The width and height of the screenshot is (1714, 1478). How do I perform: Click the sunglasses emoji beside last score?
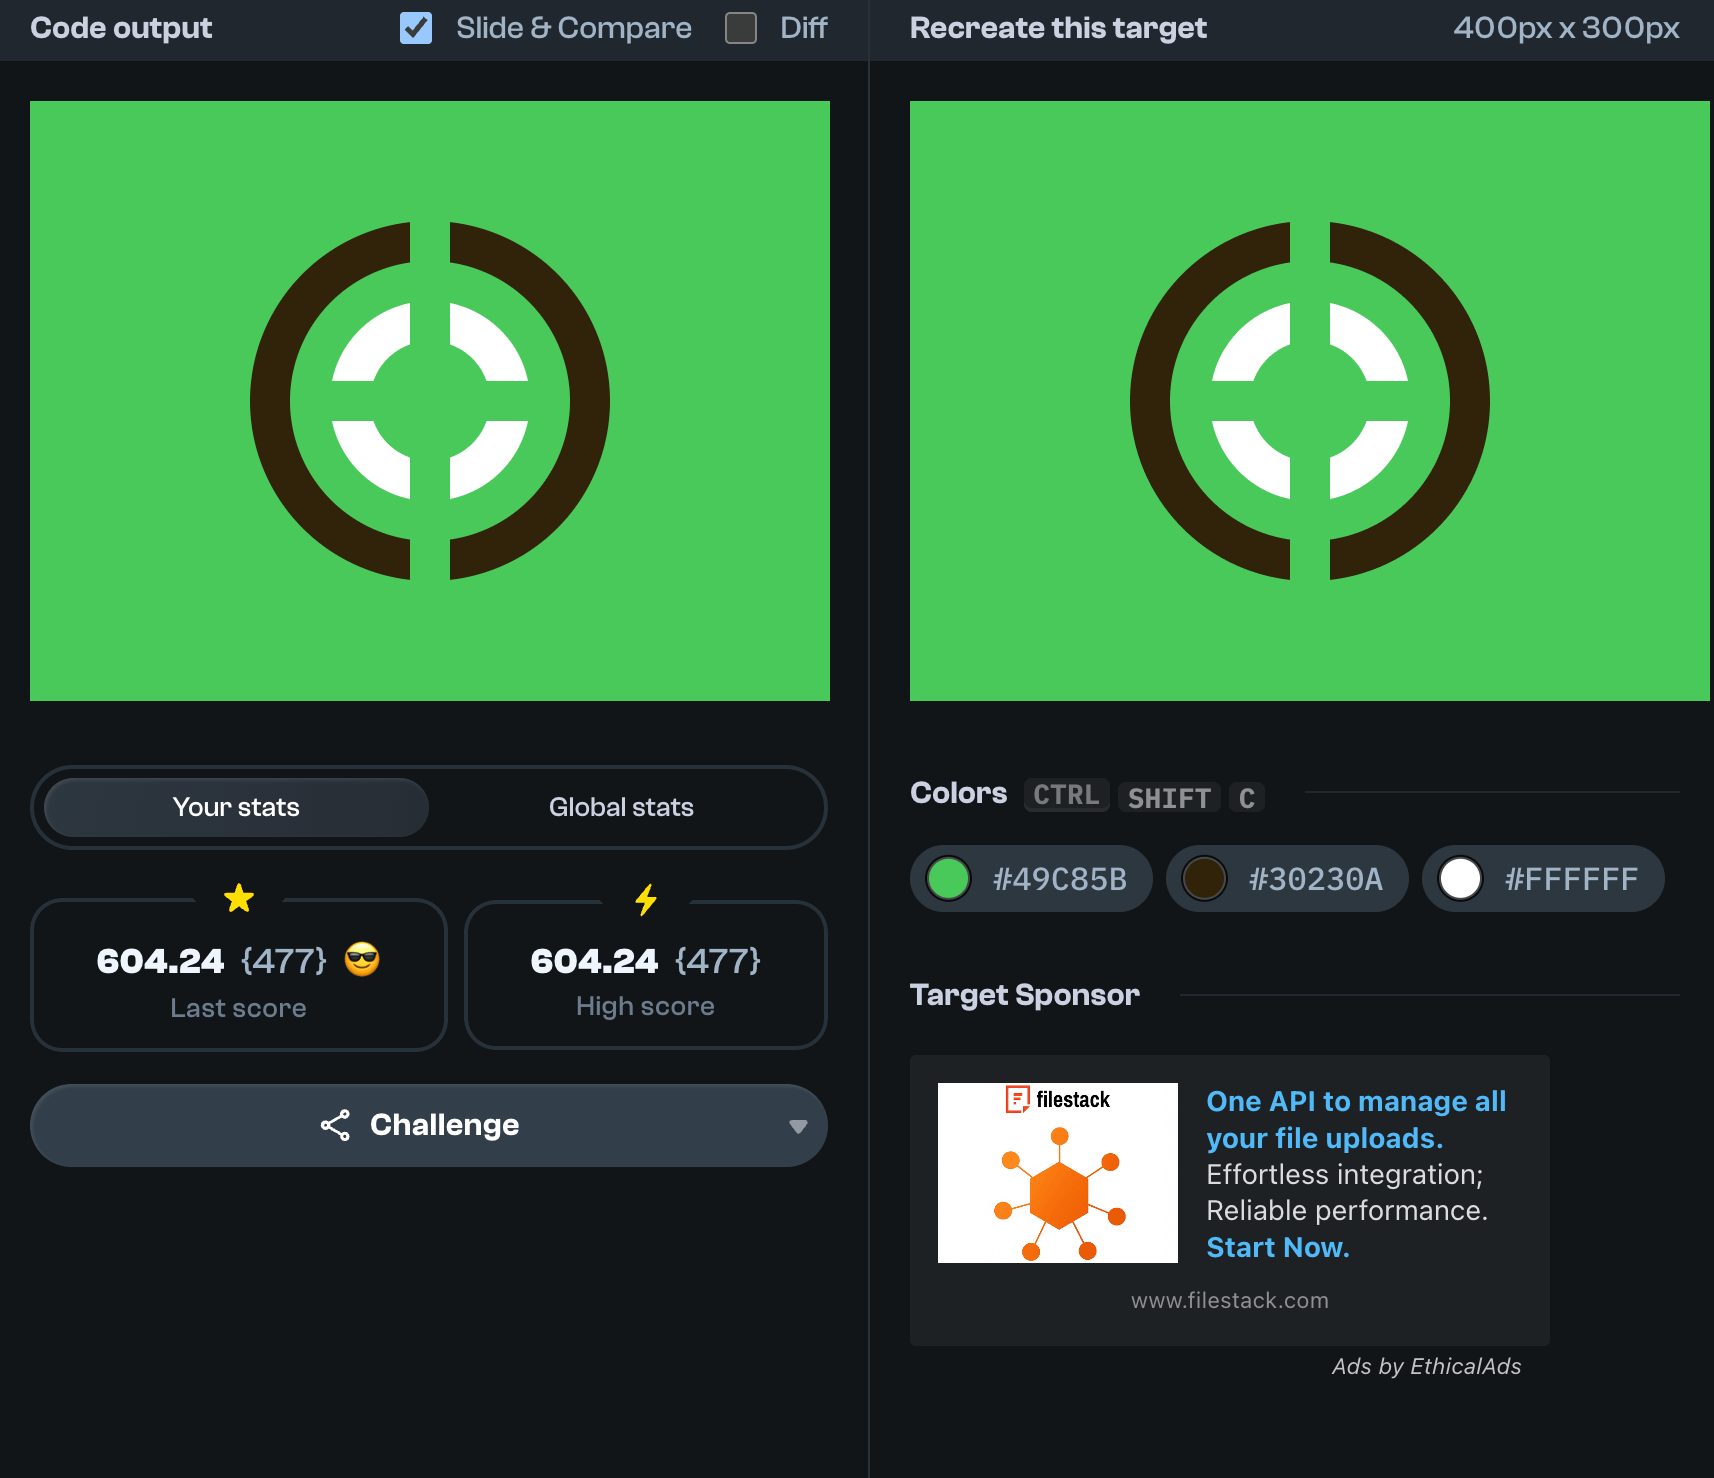[362, 960]
